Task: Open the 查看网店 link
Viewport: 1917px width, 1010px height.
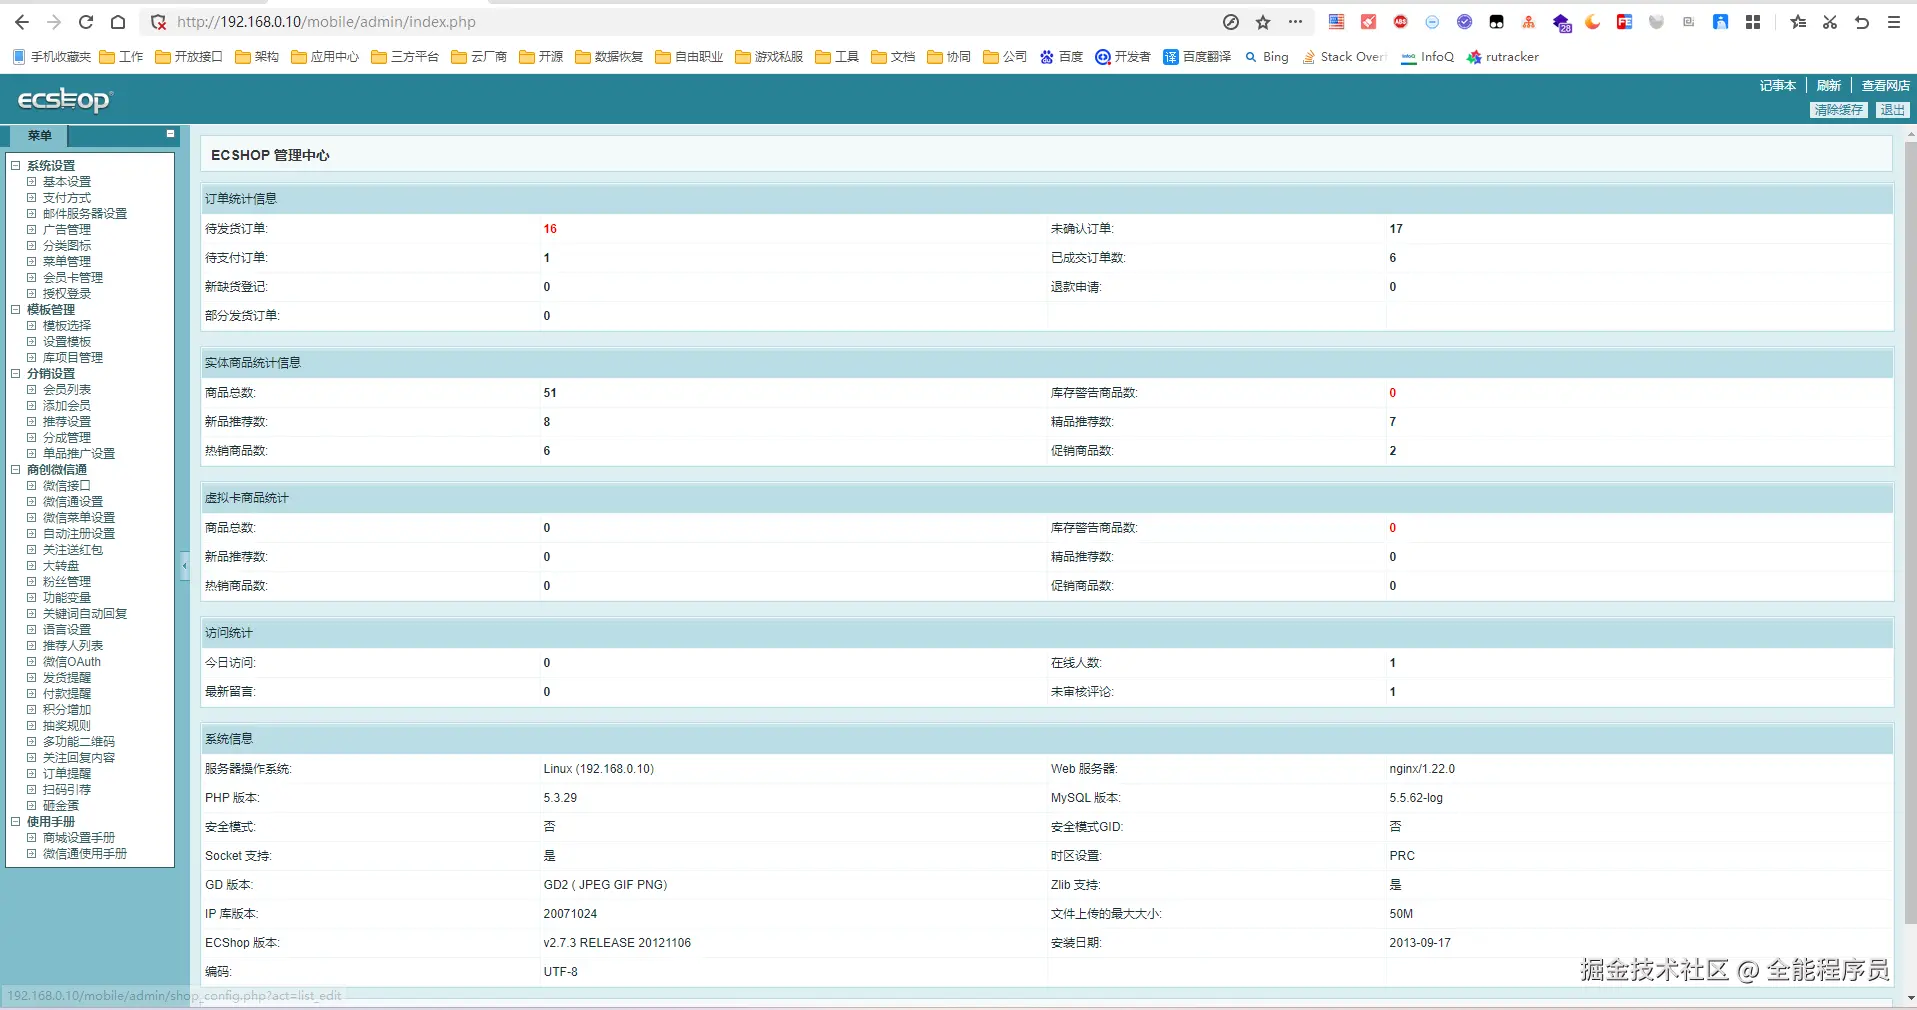Action: (x=1885, y=86)
